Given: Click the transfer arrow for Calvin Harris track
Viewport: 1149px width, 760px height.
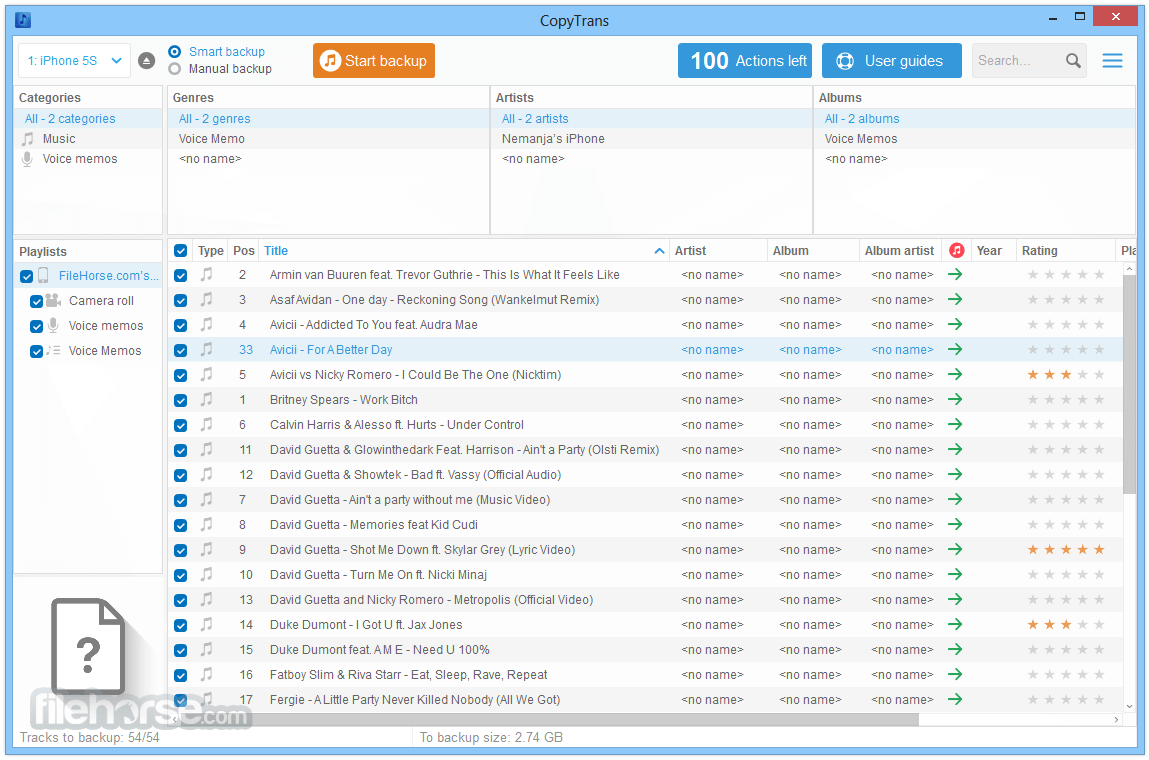Looking at the screenshot, I should (x=955, y=424).
